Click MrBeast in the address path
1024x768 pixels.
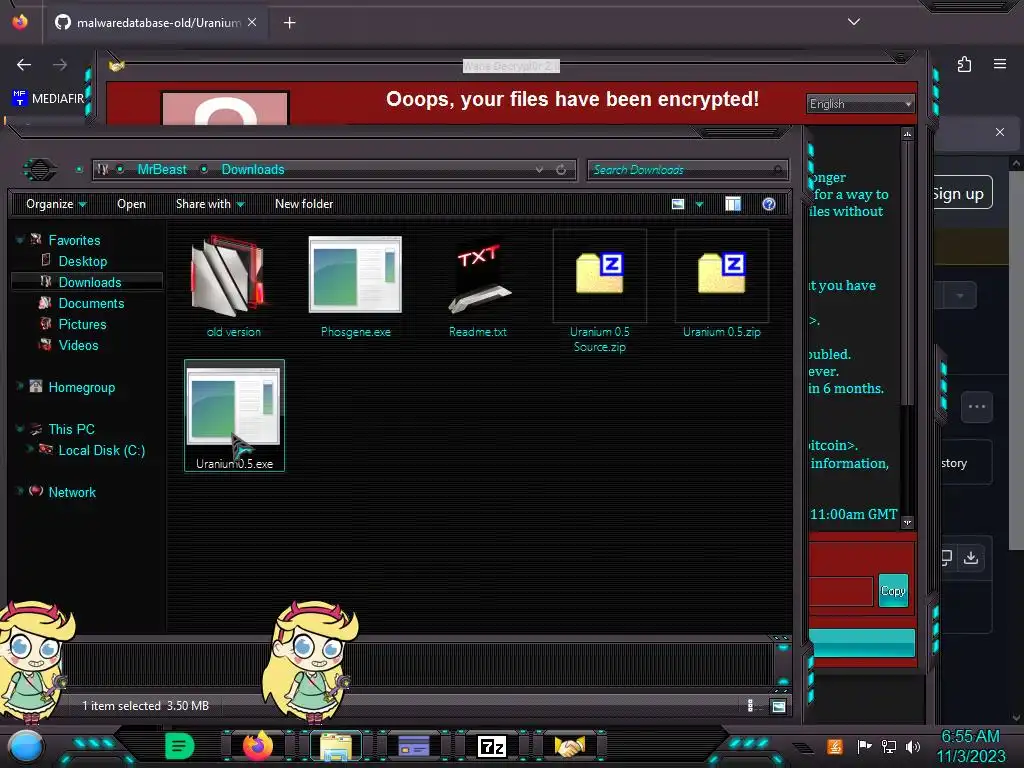[x=162, y=170]
